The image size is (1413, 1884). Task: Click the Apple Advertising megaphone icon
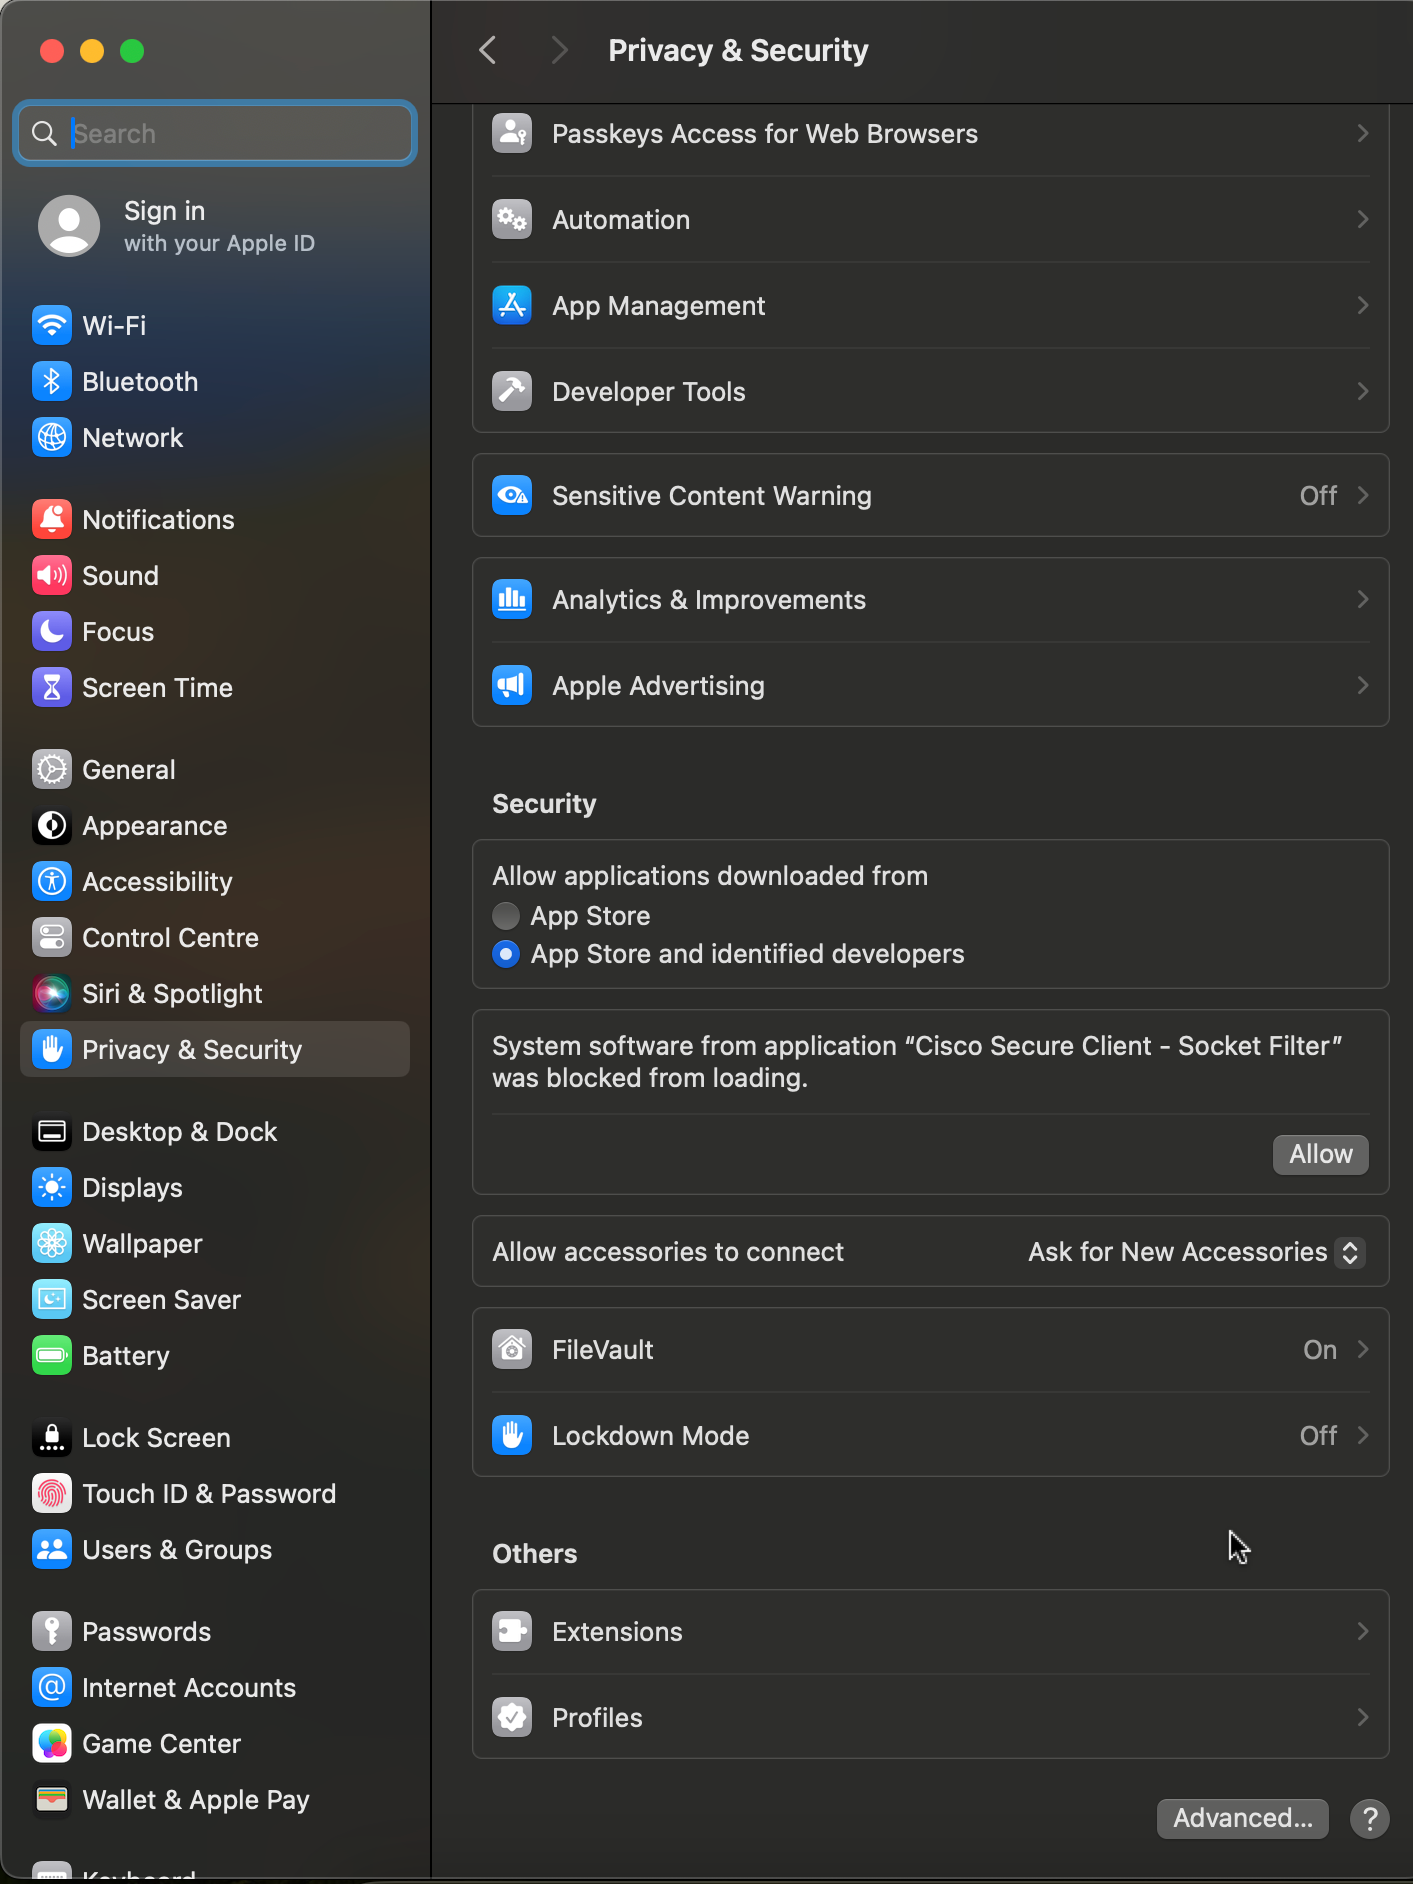click(512, 685)
